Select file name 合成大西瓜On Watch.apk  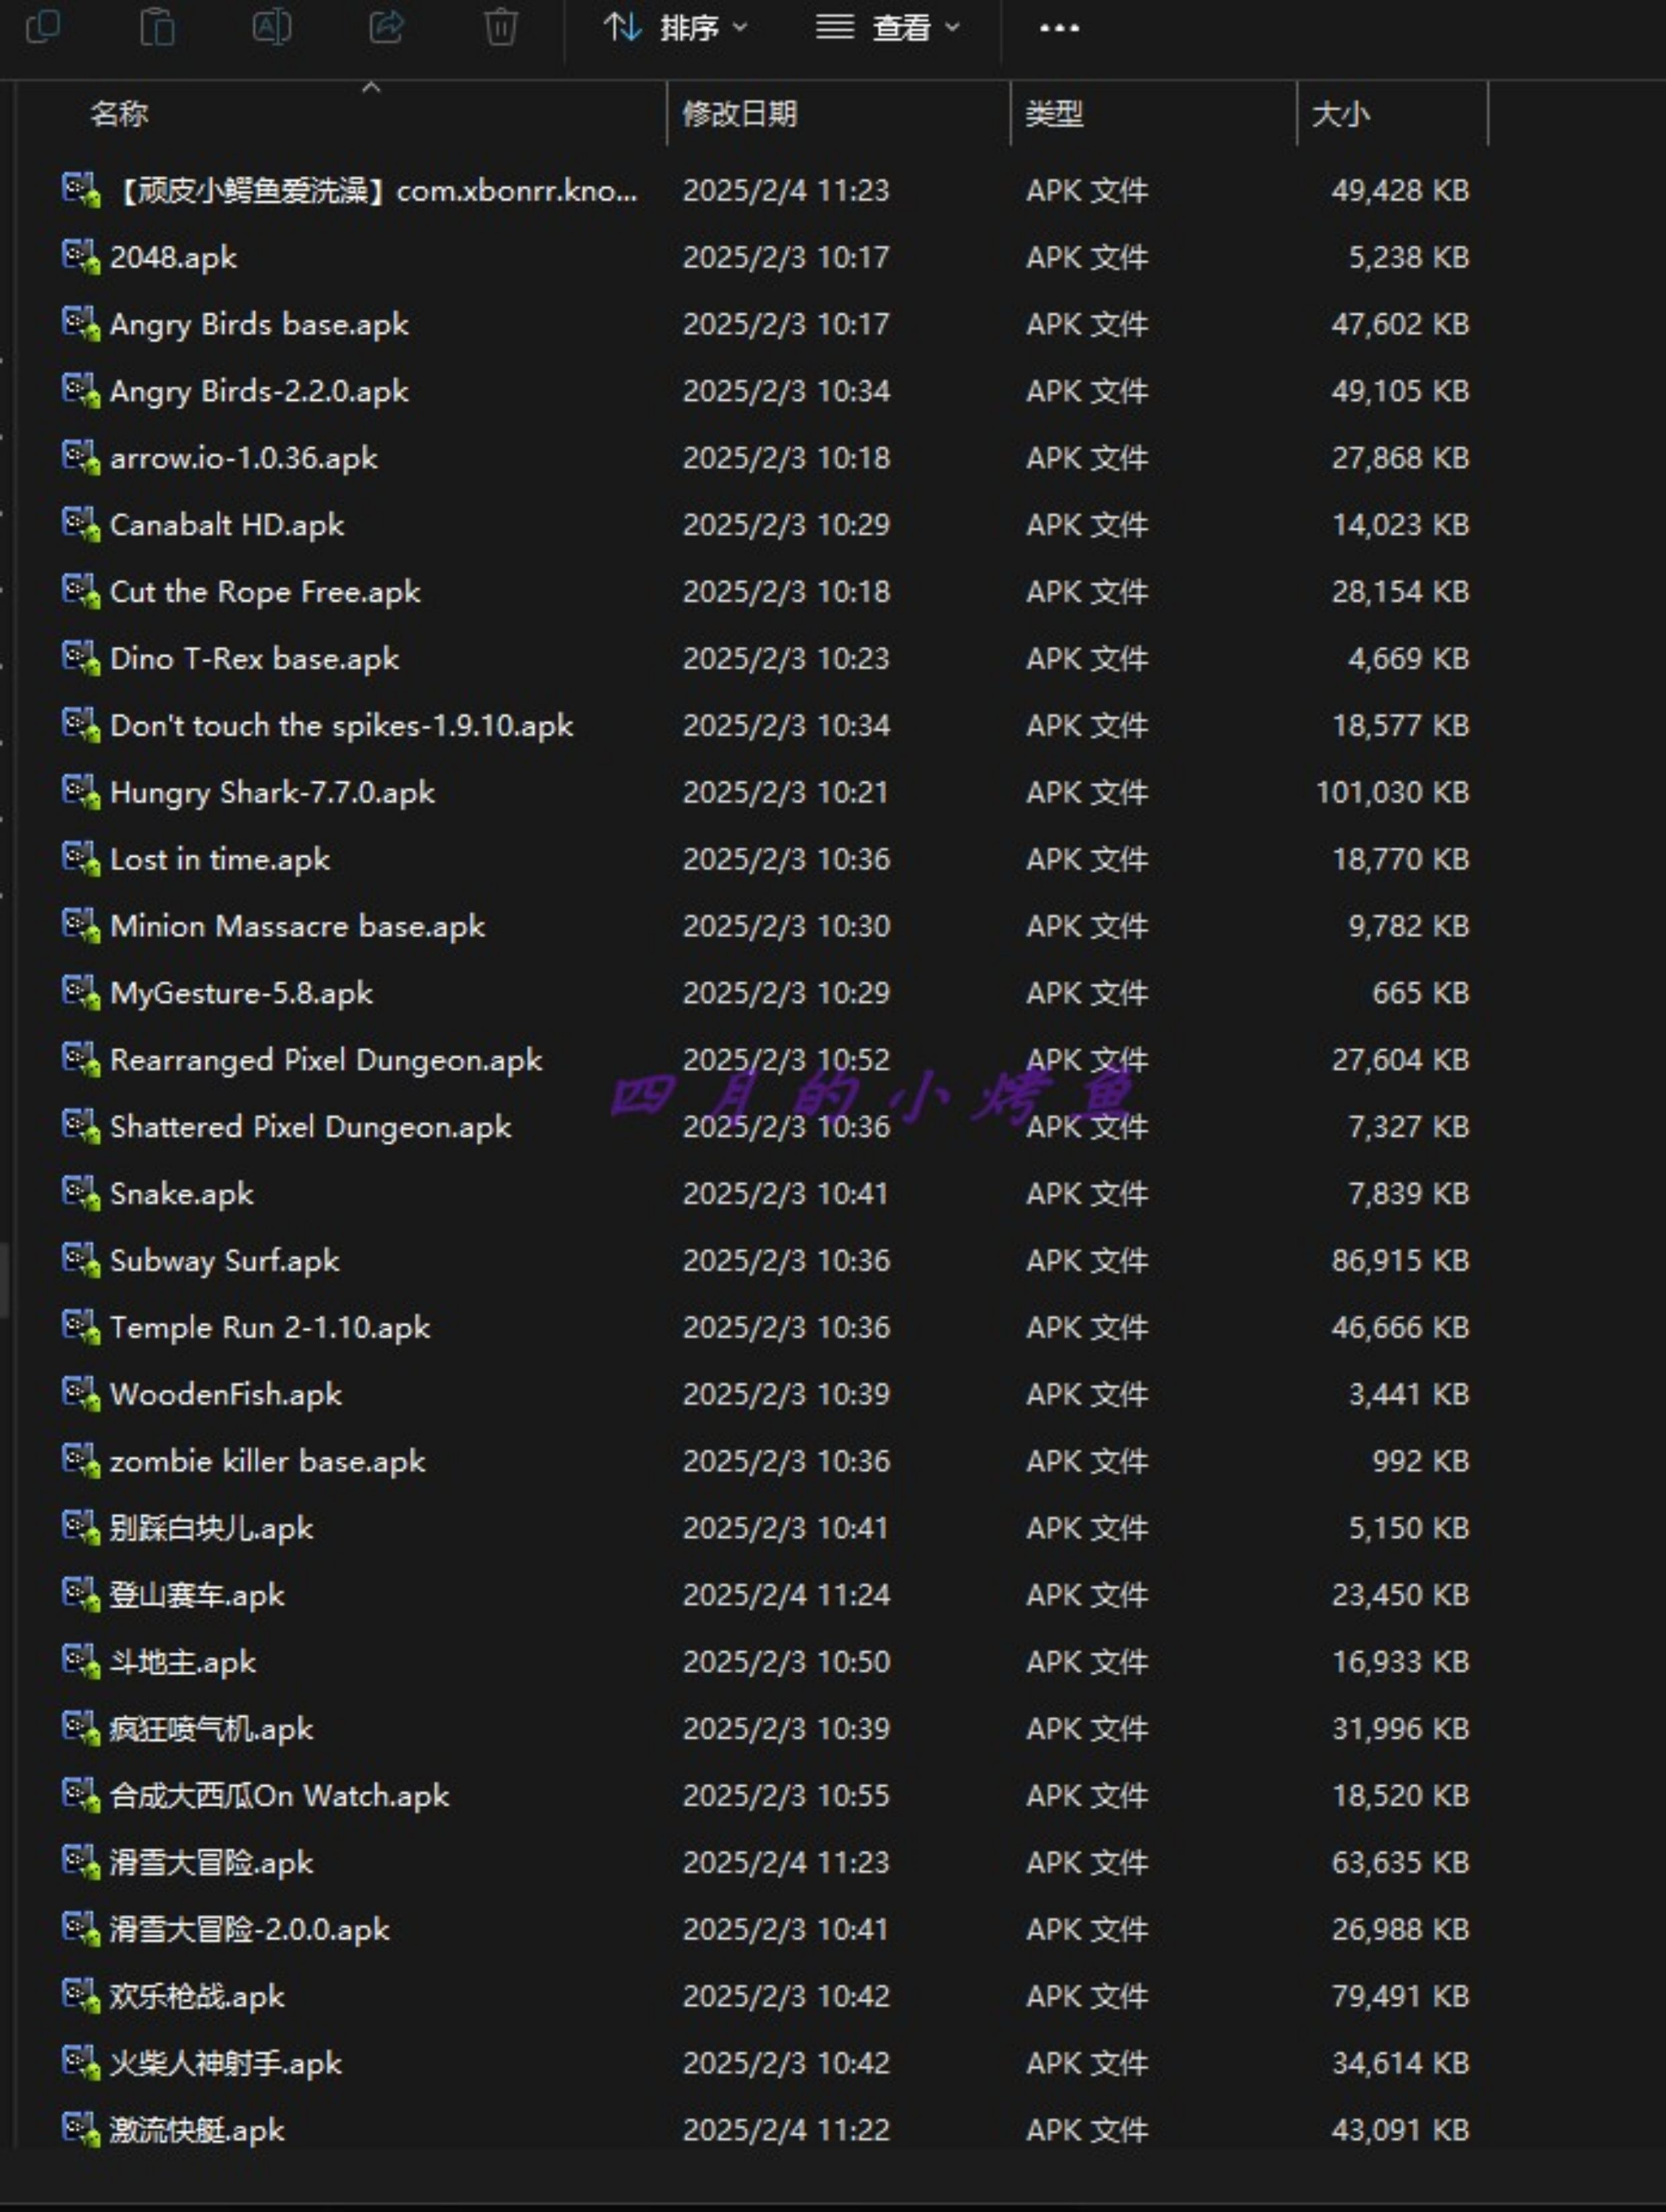coord(280,1796)
